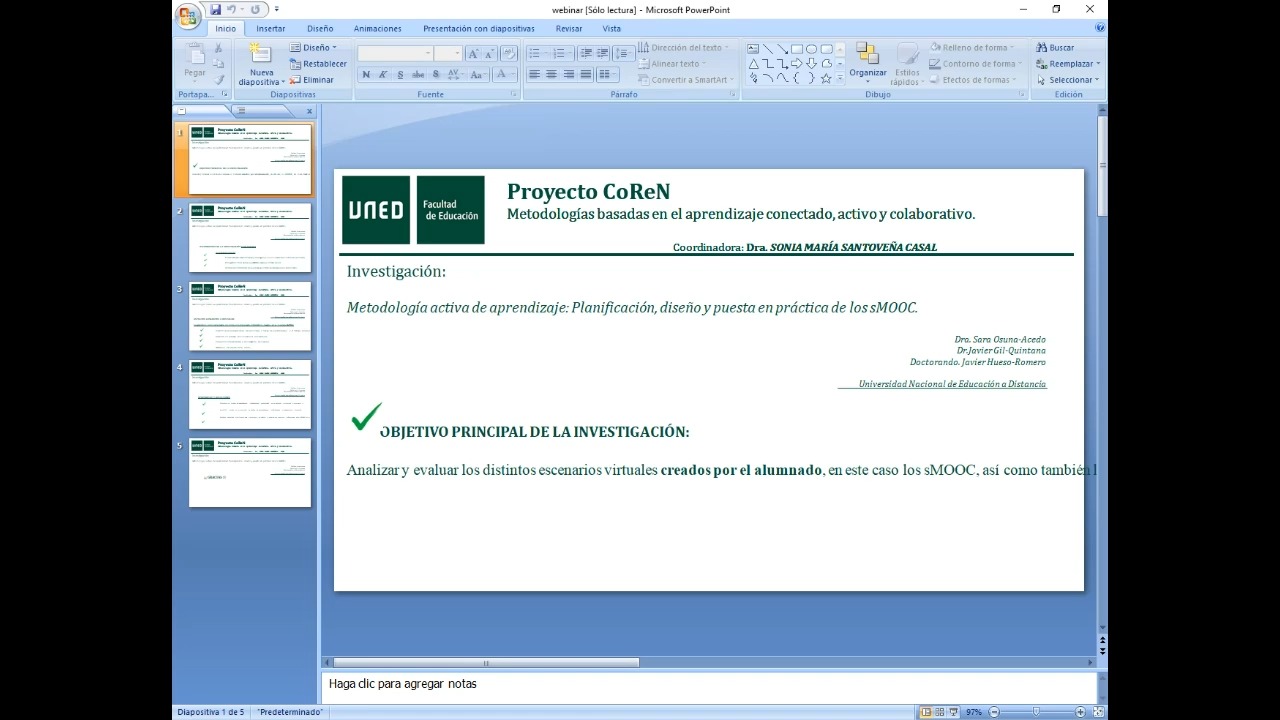Image resolution: width=1280 pixels, height=720 pixels.
Task: Click the Cut scissors icon
Action: click(x=219, y=48)
